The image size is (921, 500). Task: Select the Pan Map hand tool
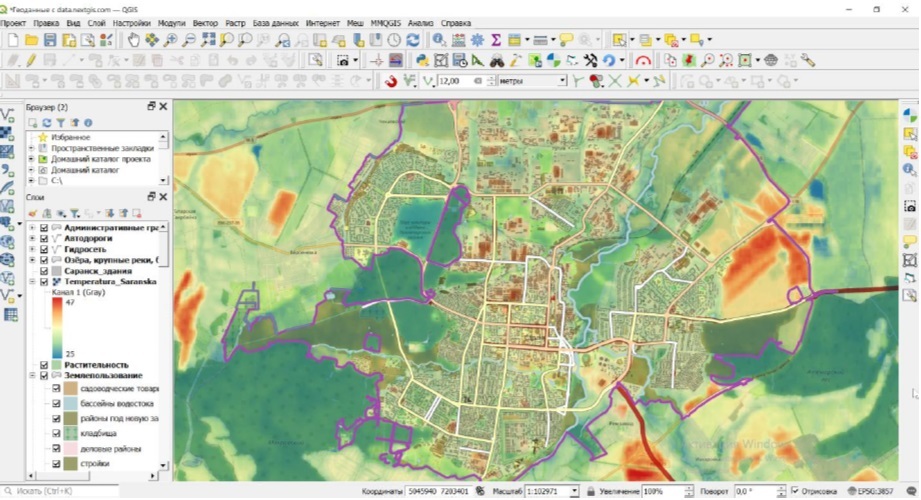pyautogui.click(x=134, y=40)
